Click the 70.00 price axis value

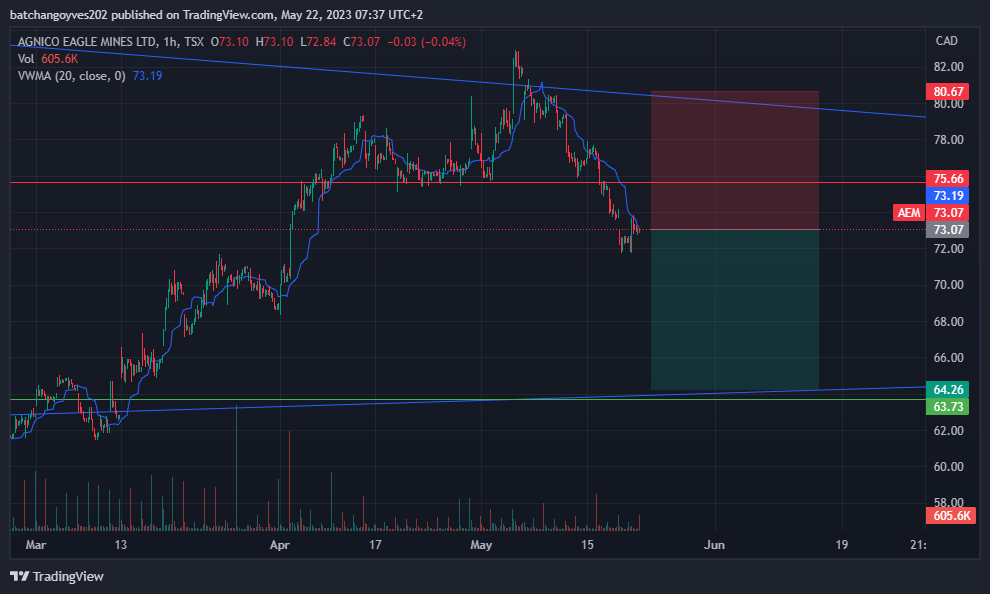tap(948, 285)
